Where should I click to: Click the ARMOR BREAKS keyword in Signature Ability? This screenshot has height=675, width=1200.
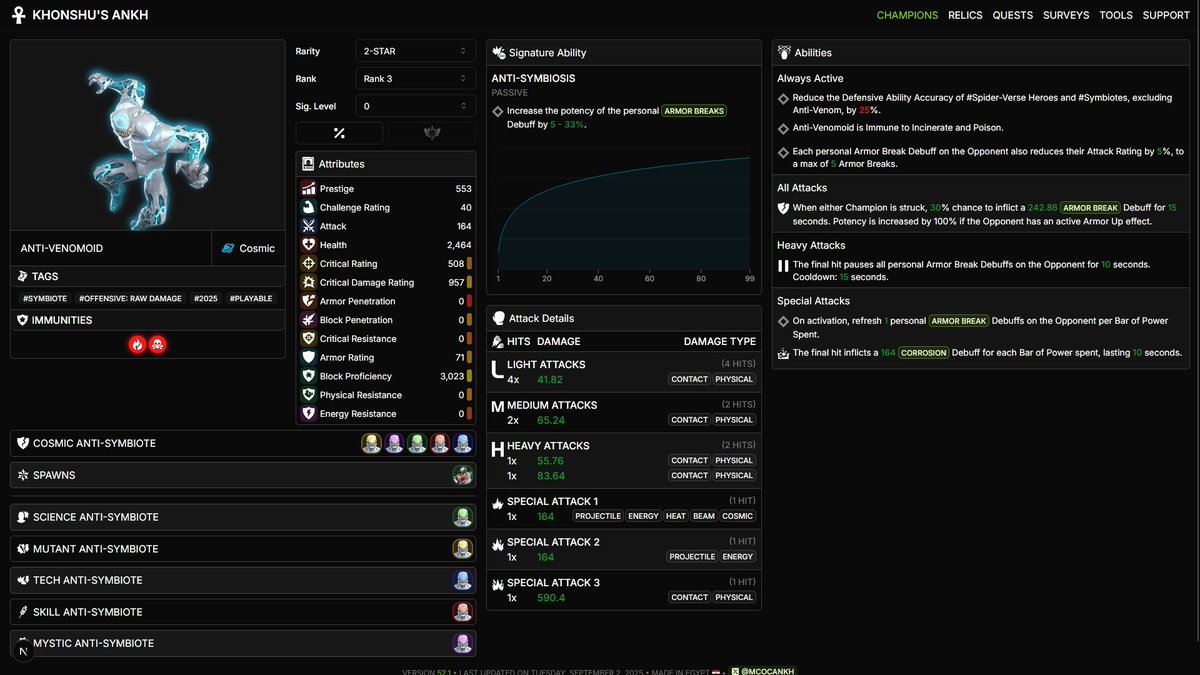click(x=694, y=111)
